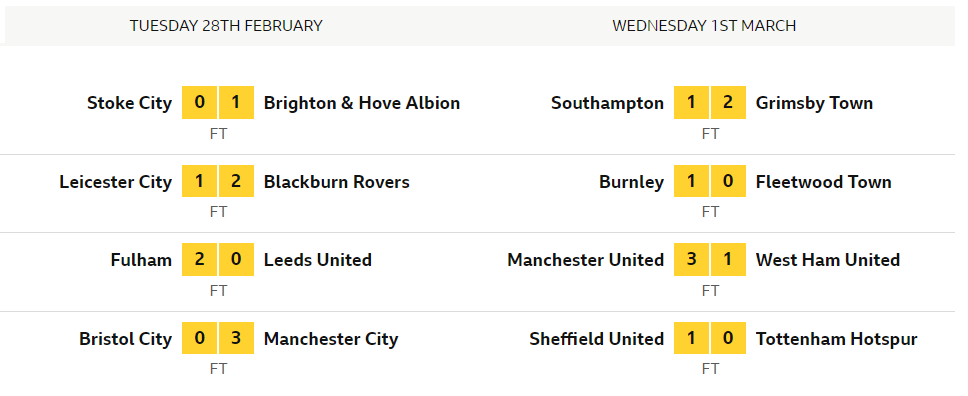
Task: Click the Fulham 2-0 score box
Action: point(218,259)
